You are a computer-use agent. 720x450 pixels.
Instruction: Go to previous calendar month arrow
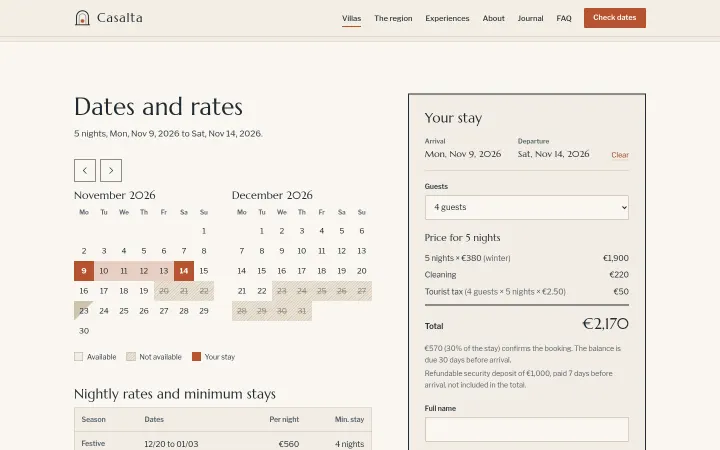click(x=85, y=170)
